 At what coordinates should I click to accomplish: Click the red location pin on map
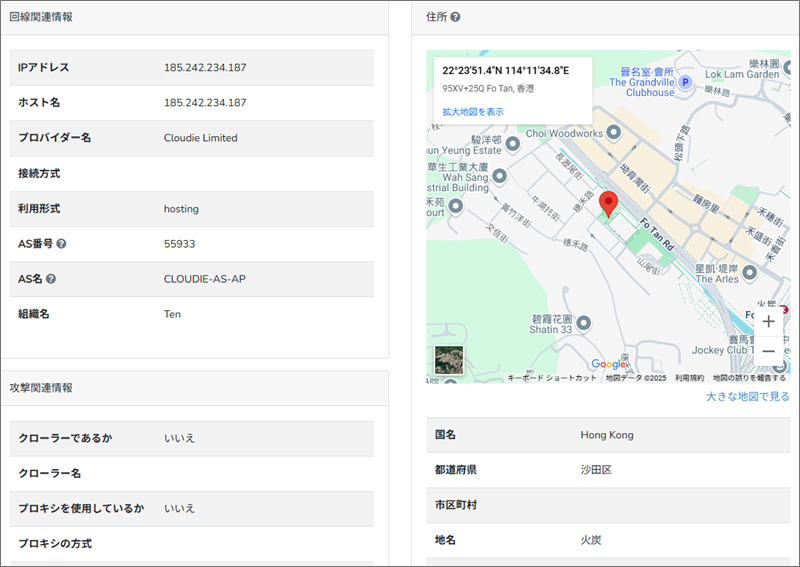(x=607, y=204)
